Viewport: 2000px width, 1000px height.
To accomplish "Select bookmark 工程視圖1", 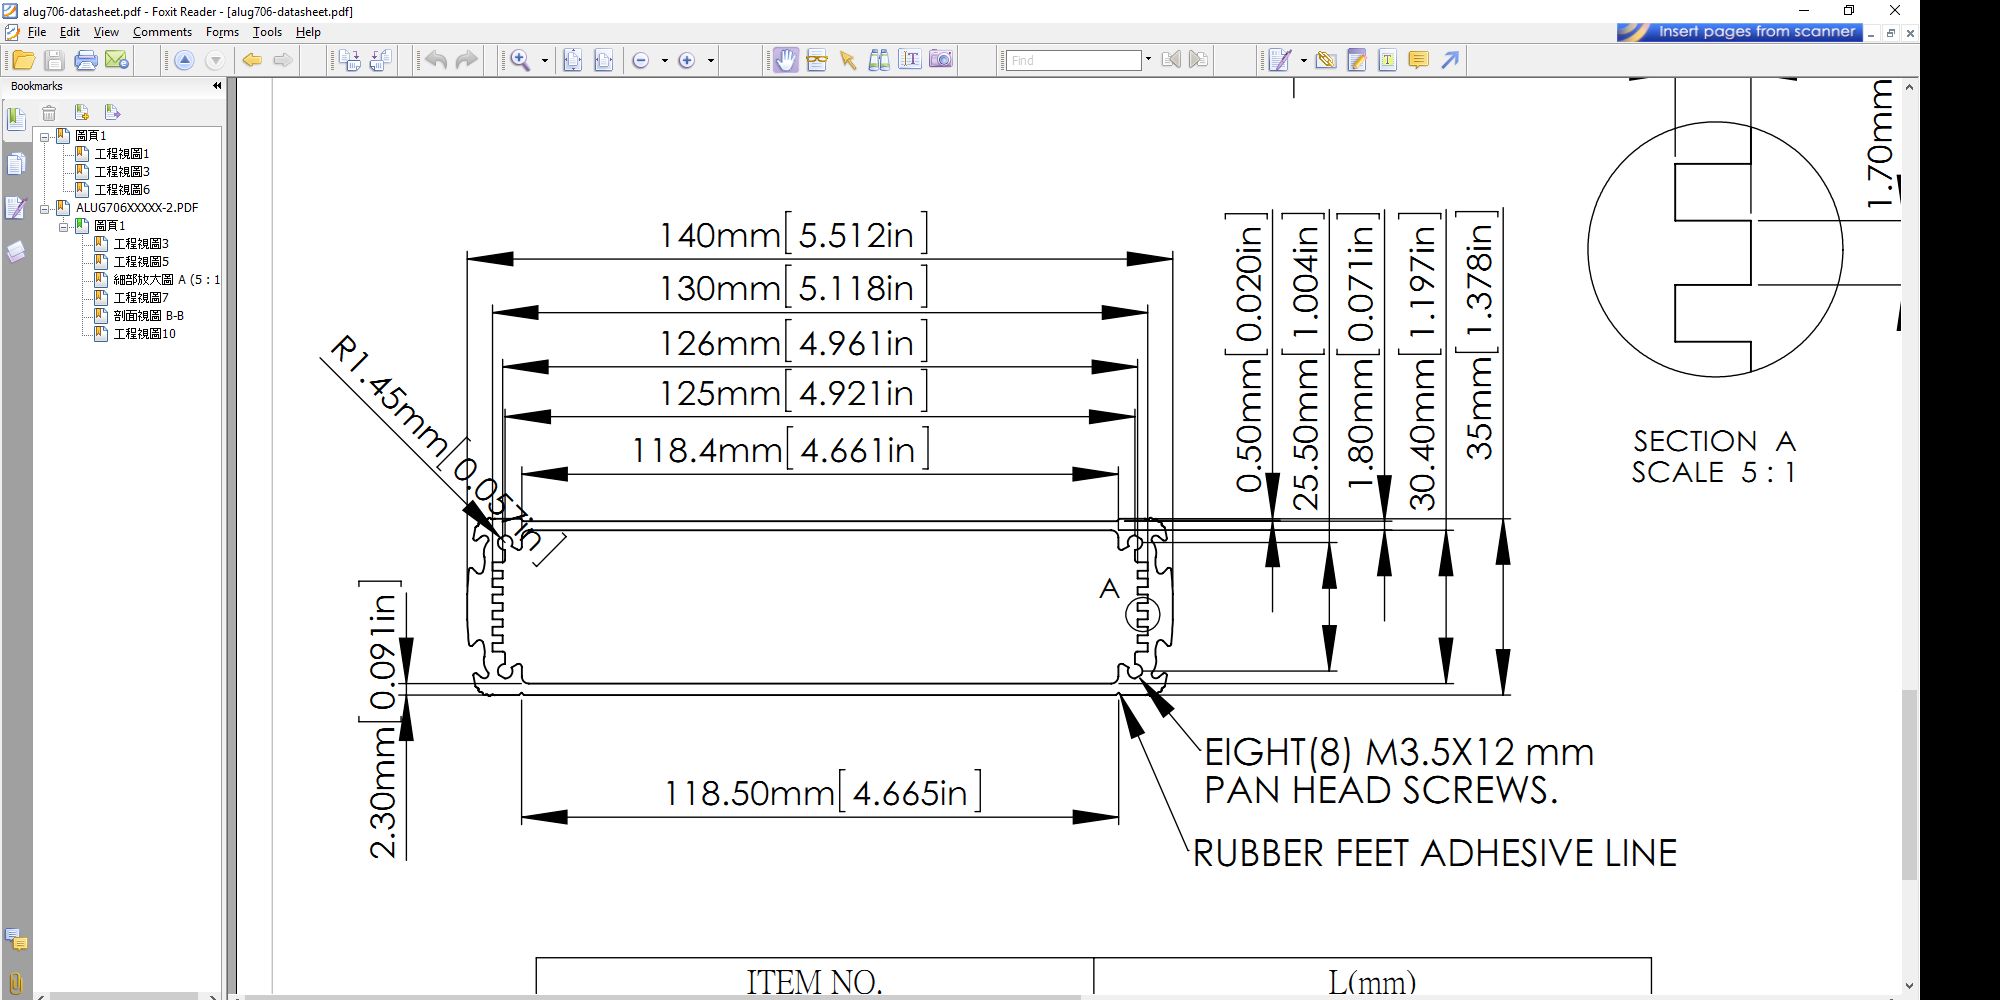I will 122,154.
